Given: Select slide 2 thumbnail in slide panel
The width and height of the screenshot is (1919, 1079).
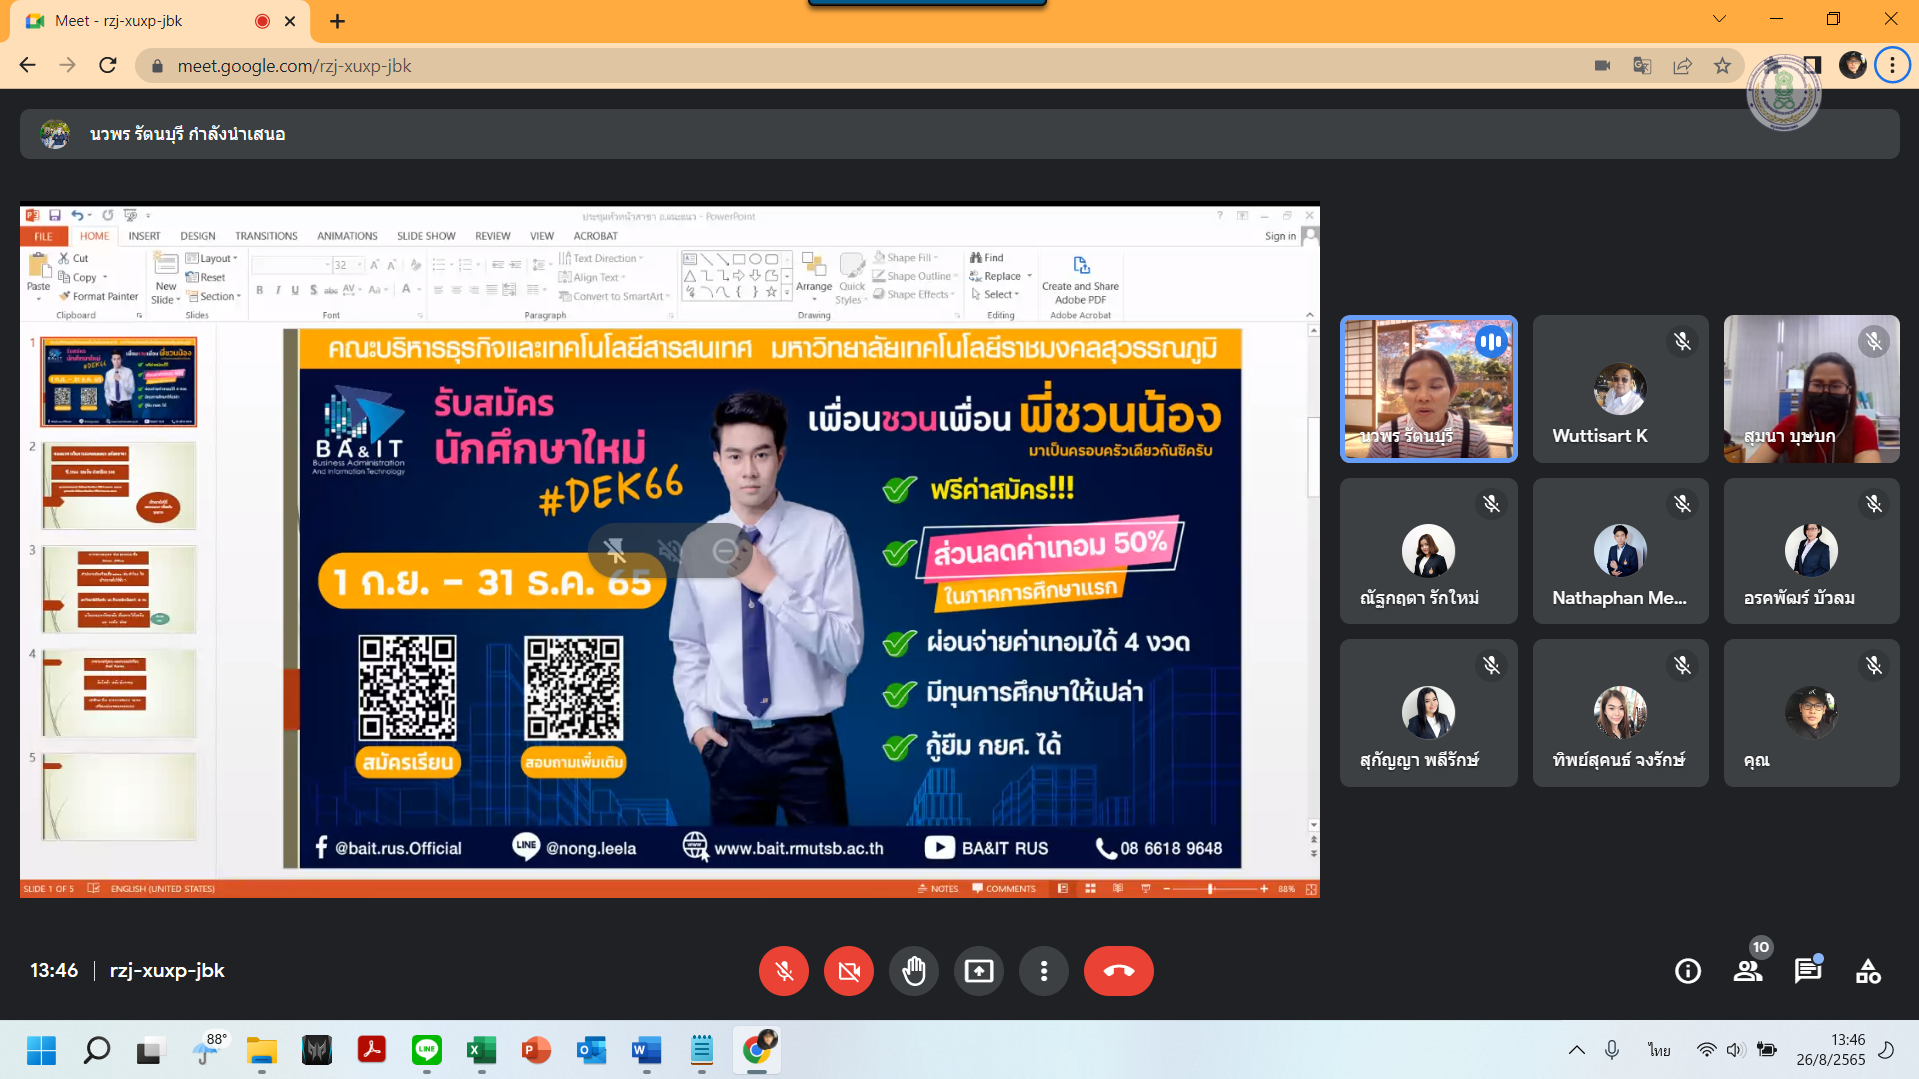Looking at the screenshot, I should click(x=119, y=486).
